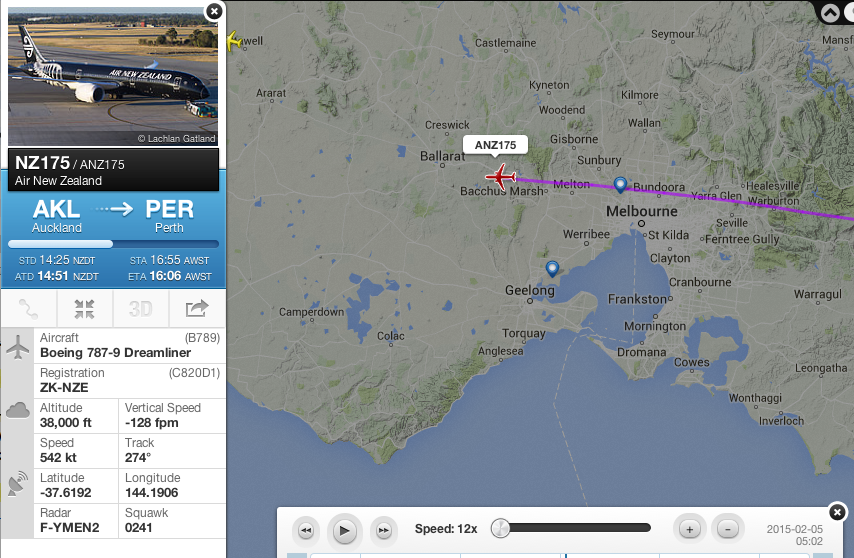Click the blue airport pin near Geelong
Image resolution: width=854 pixels, height=558 pixels.
[x=552, y=269]
